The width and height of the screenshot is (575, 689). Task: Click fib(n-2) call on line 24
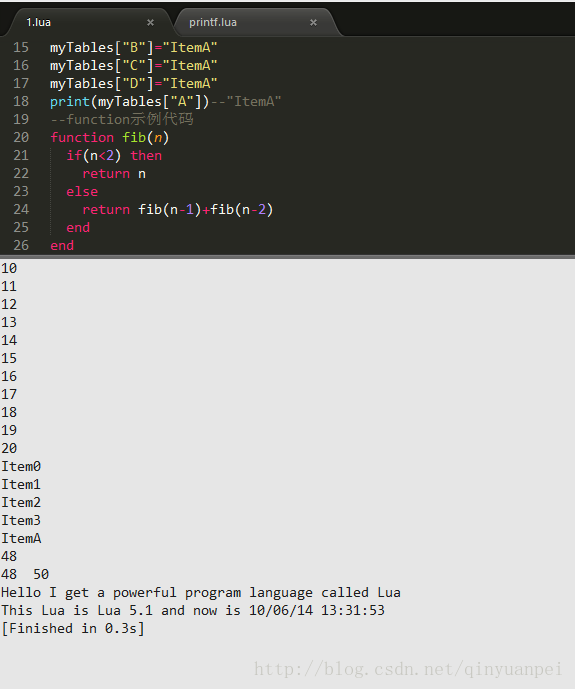(x=242, y=210)
